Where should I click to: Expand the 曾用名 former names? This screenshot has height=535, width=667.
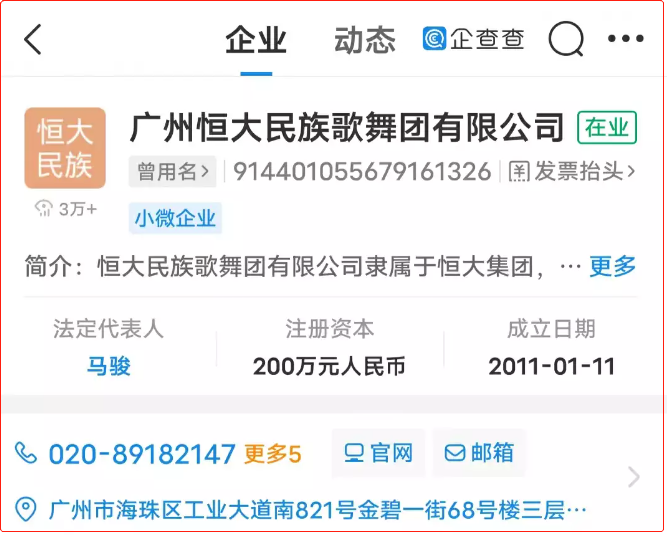click(173, 172)
